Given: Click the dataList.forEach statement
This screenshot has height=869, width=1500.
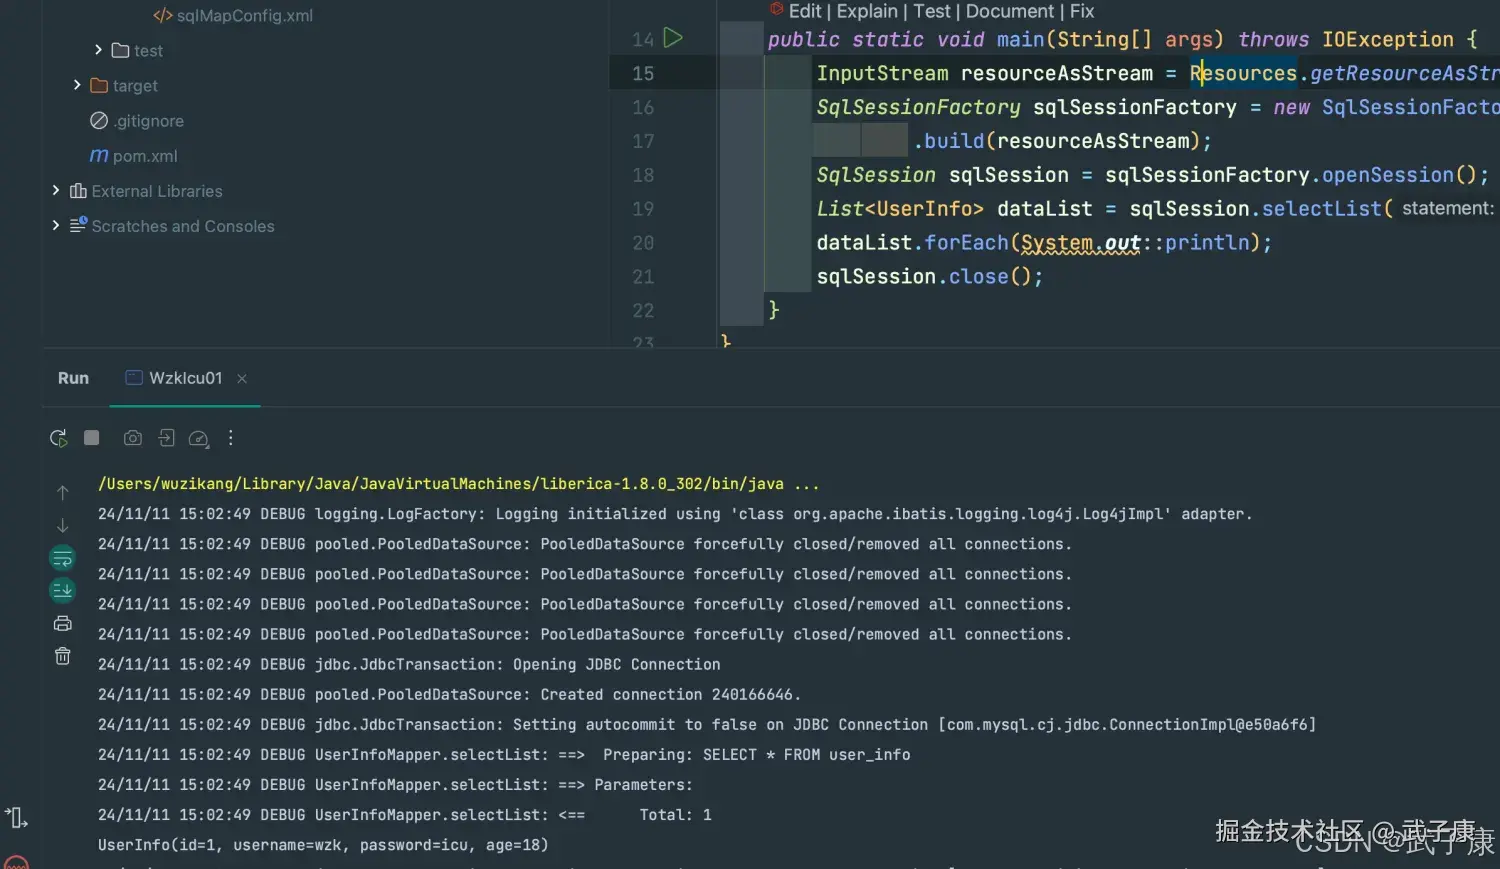Looking at the screenshot, I should pyautogui.click(x=1044, y=243).
